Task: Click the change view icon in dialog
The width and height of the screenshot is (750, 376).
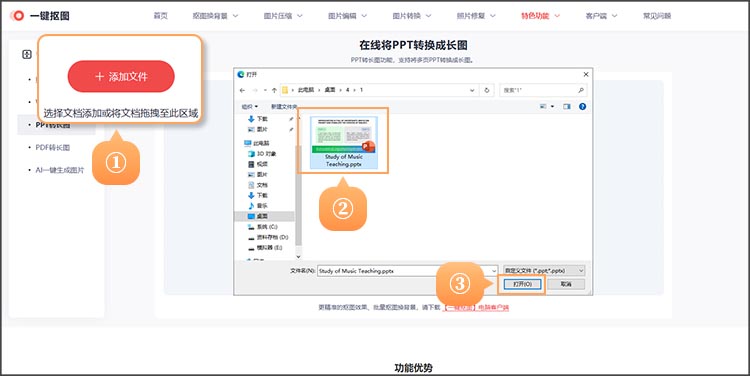Action: [x=543, y=107]
